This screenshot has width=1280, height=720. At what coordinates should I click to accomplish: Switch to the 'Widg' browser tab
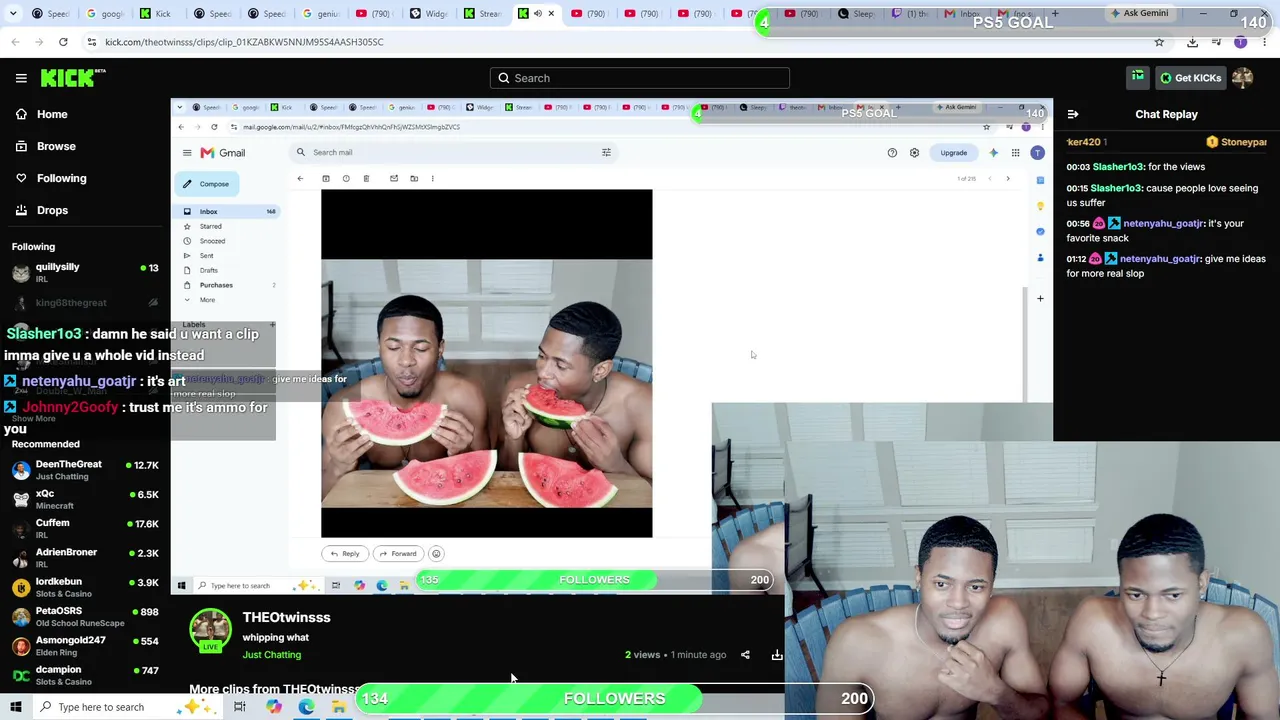[x=429, y=14]
